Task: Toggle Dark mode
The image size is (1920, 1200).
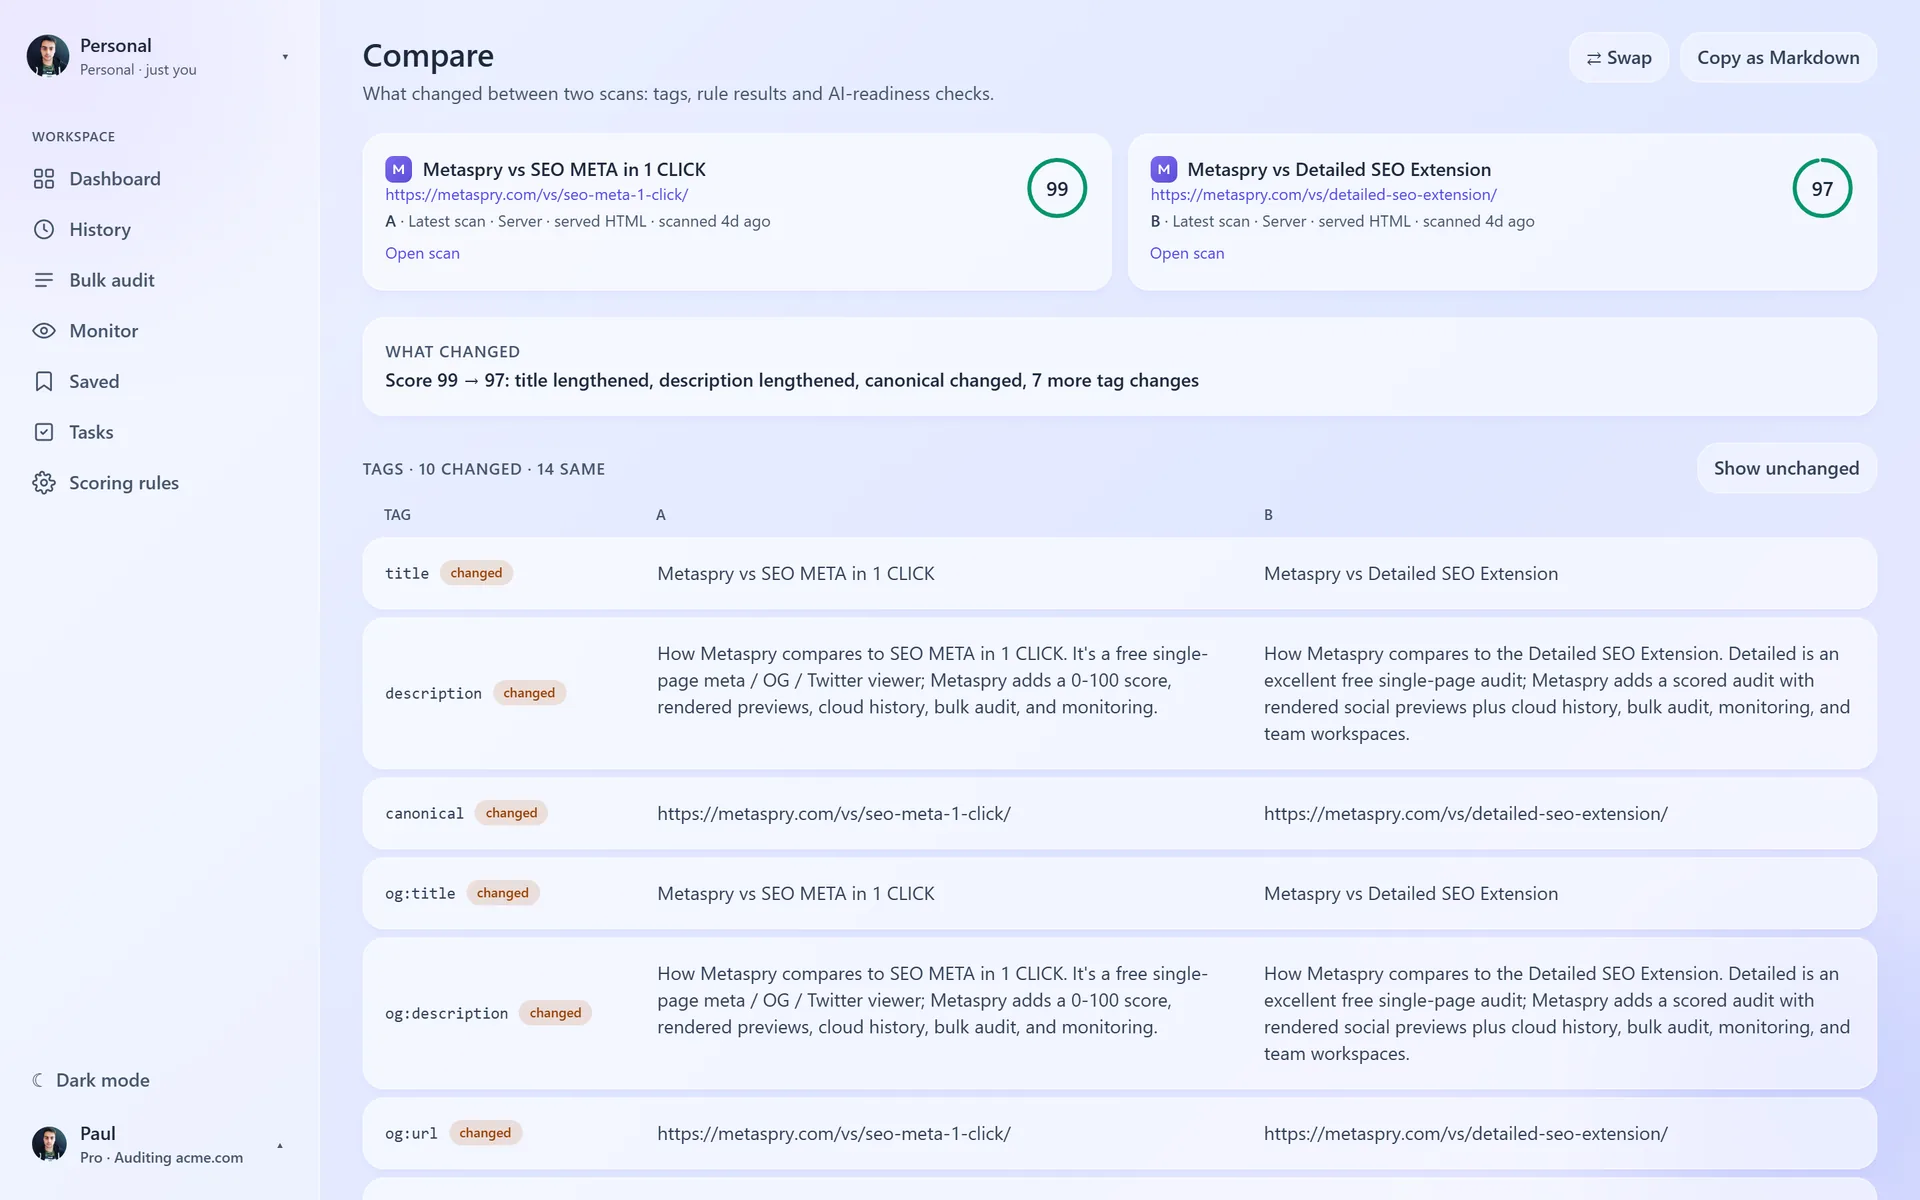Action: point(91,1080)
